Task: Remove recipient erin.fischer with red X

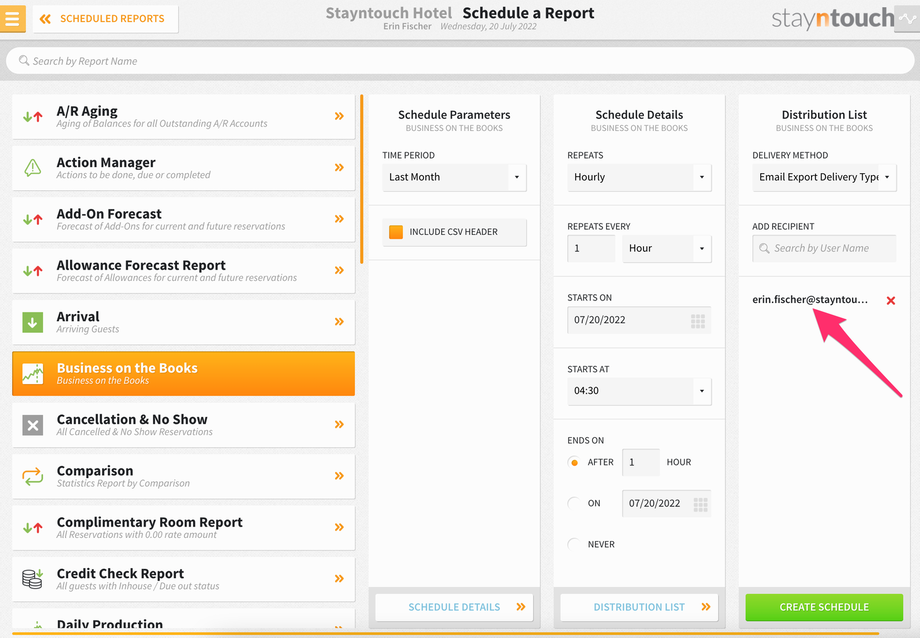Action: click(891, 301)
